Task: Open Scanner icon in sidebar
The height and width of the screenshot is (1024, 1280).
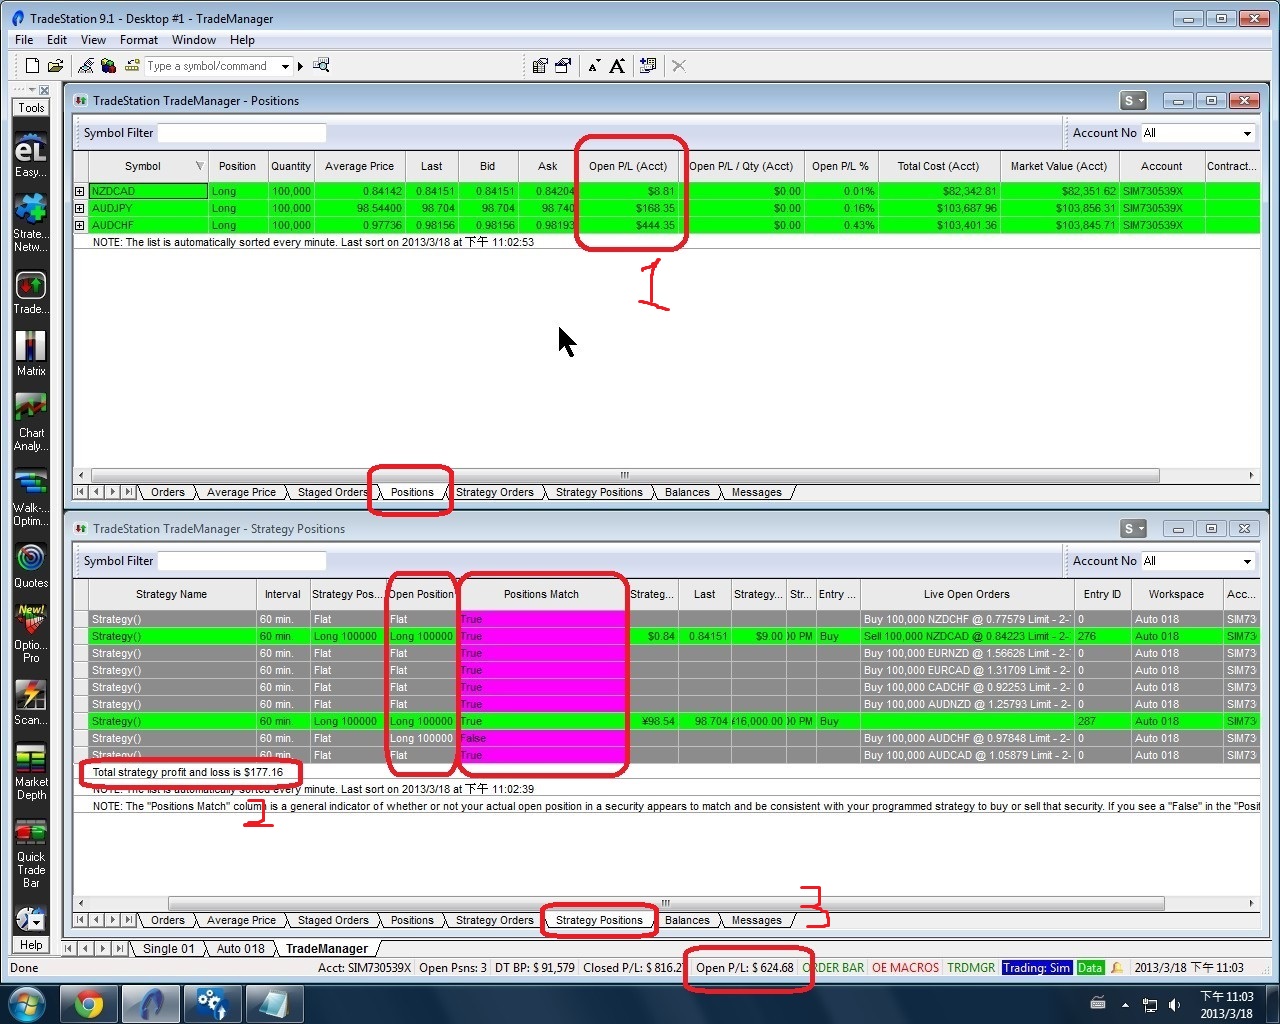Action: point(30,702)
